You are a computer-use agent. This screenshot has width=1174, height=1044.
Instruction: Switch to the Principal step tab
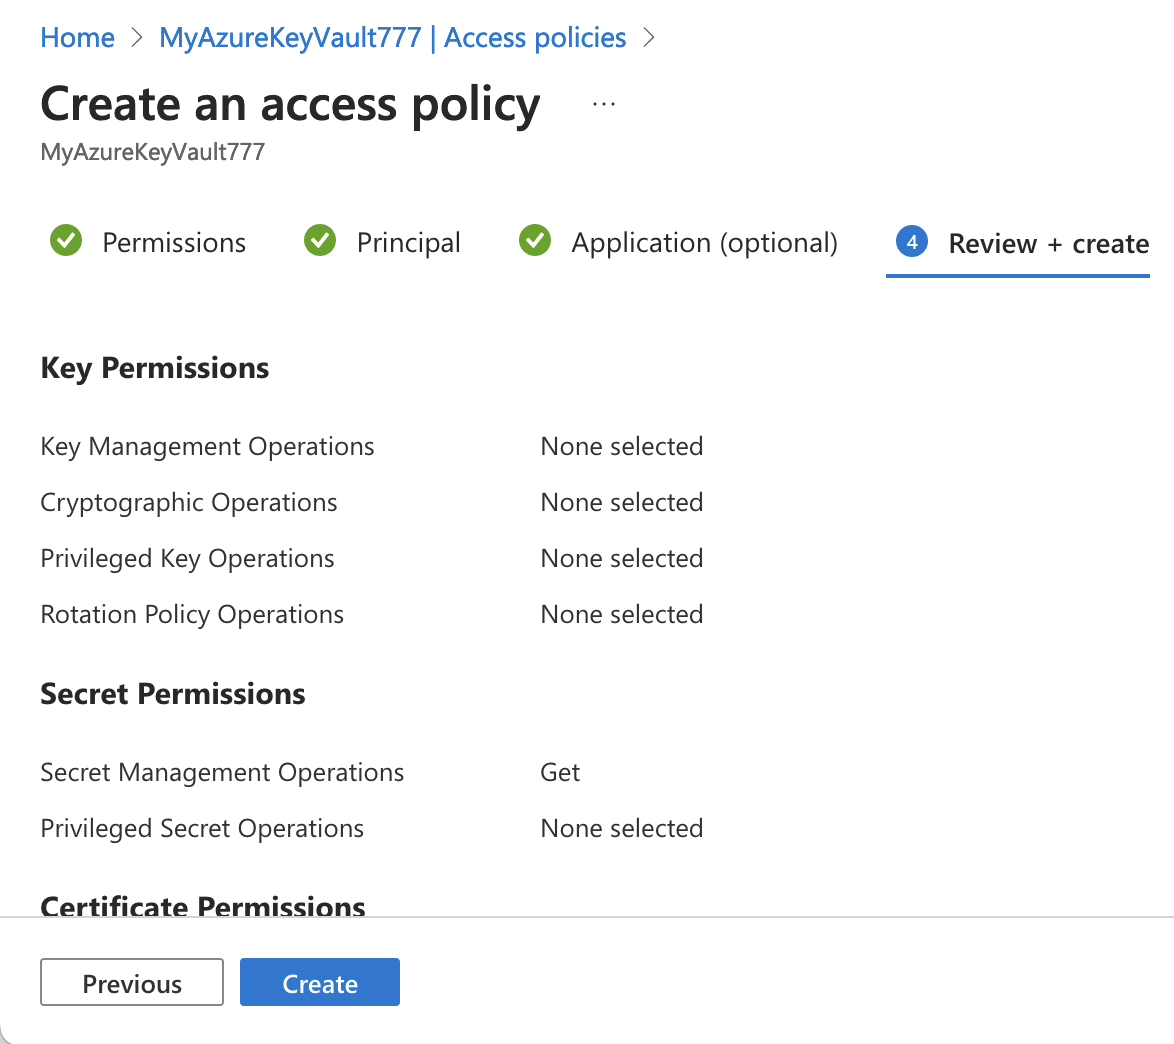click(x=408, y=243)
